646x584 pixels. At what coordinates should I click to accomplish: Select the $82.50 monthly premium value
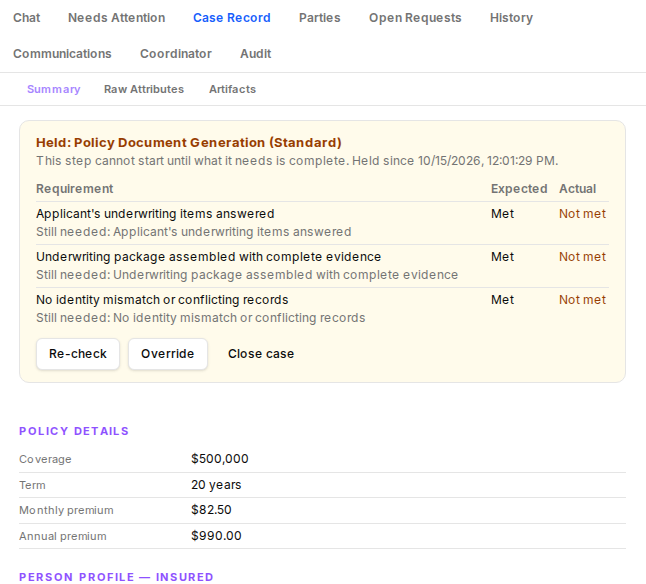(211, 510)
